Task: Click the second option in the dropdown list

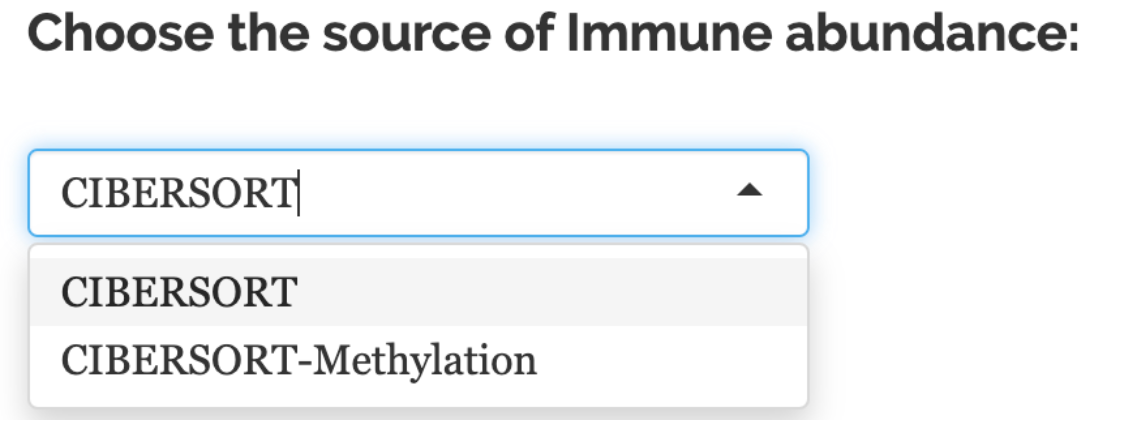Action: tap(298, 360)
